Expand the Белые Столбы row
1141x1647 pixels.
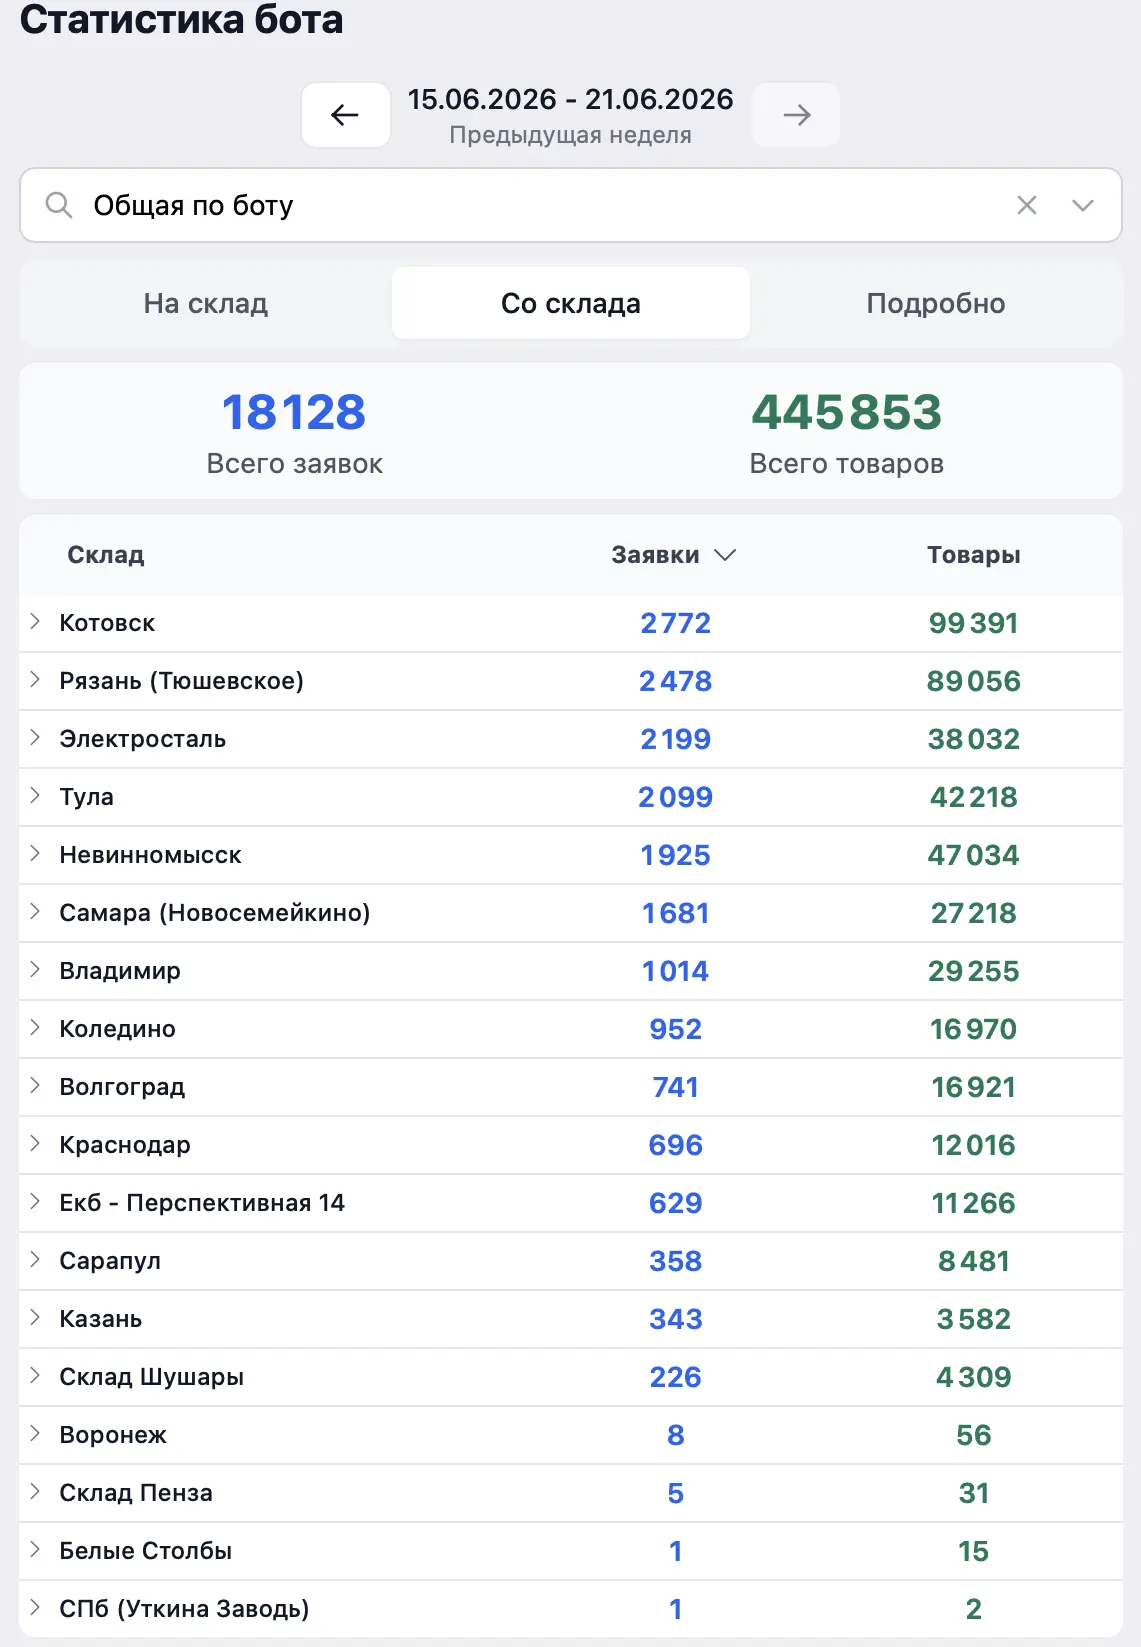point(35,1550)
